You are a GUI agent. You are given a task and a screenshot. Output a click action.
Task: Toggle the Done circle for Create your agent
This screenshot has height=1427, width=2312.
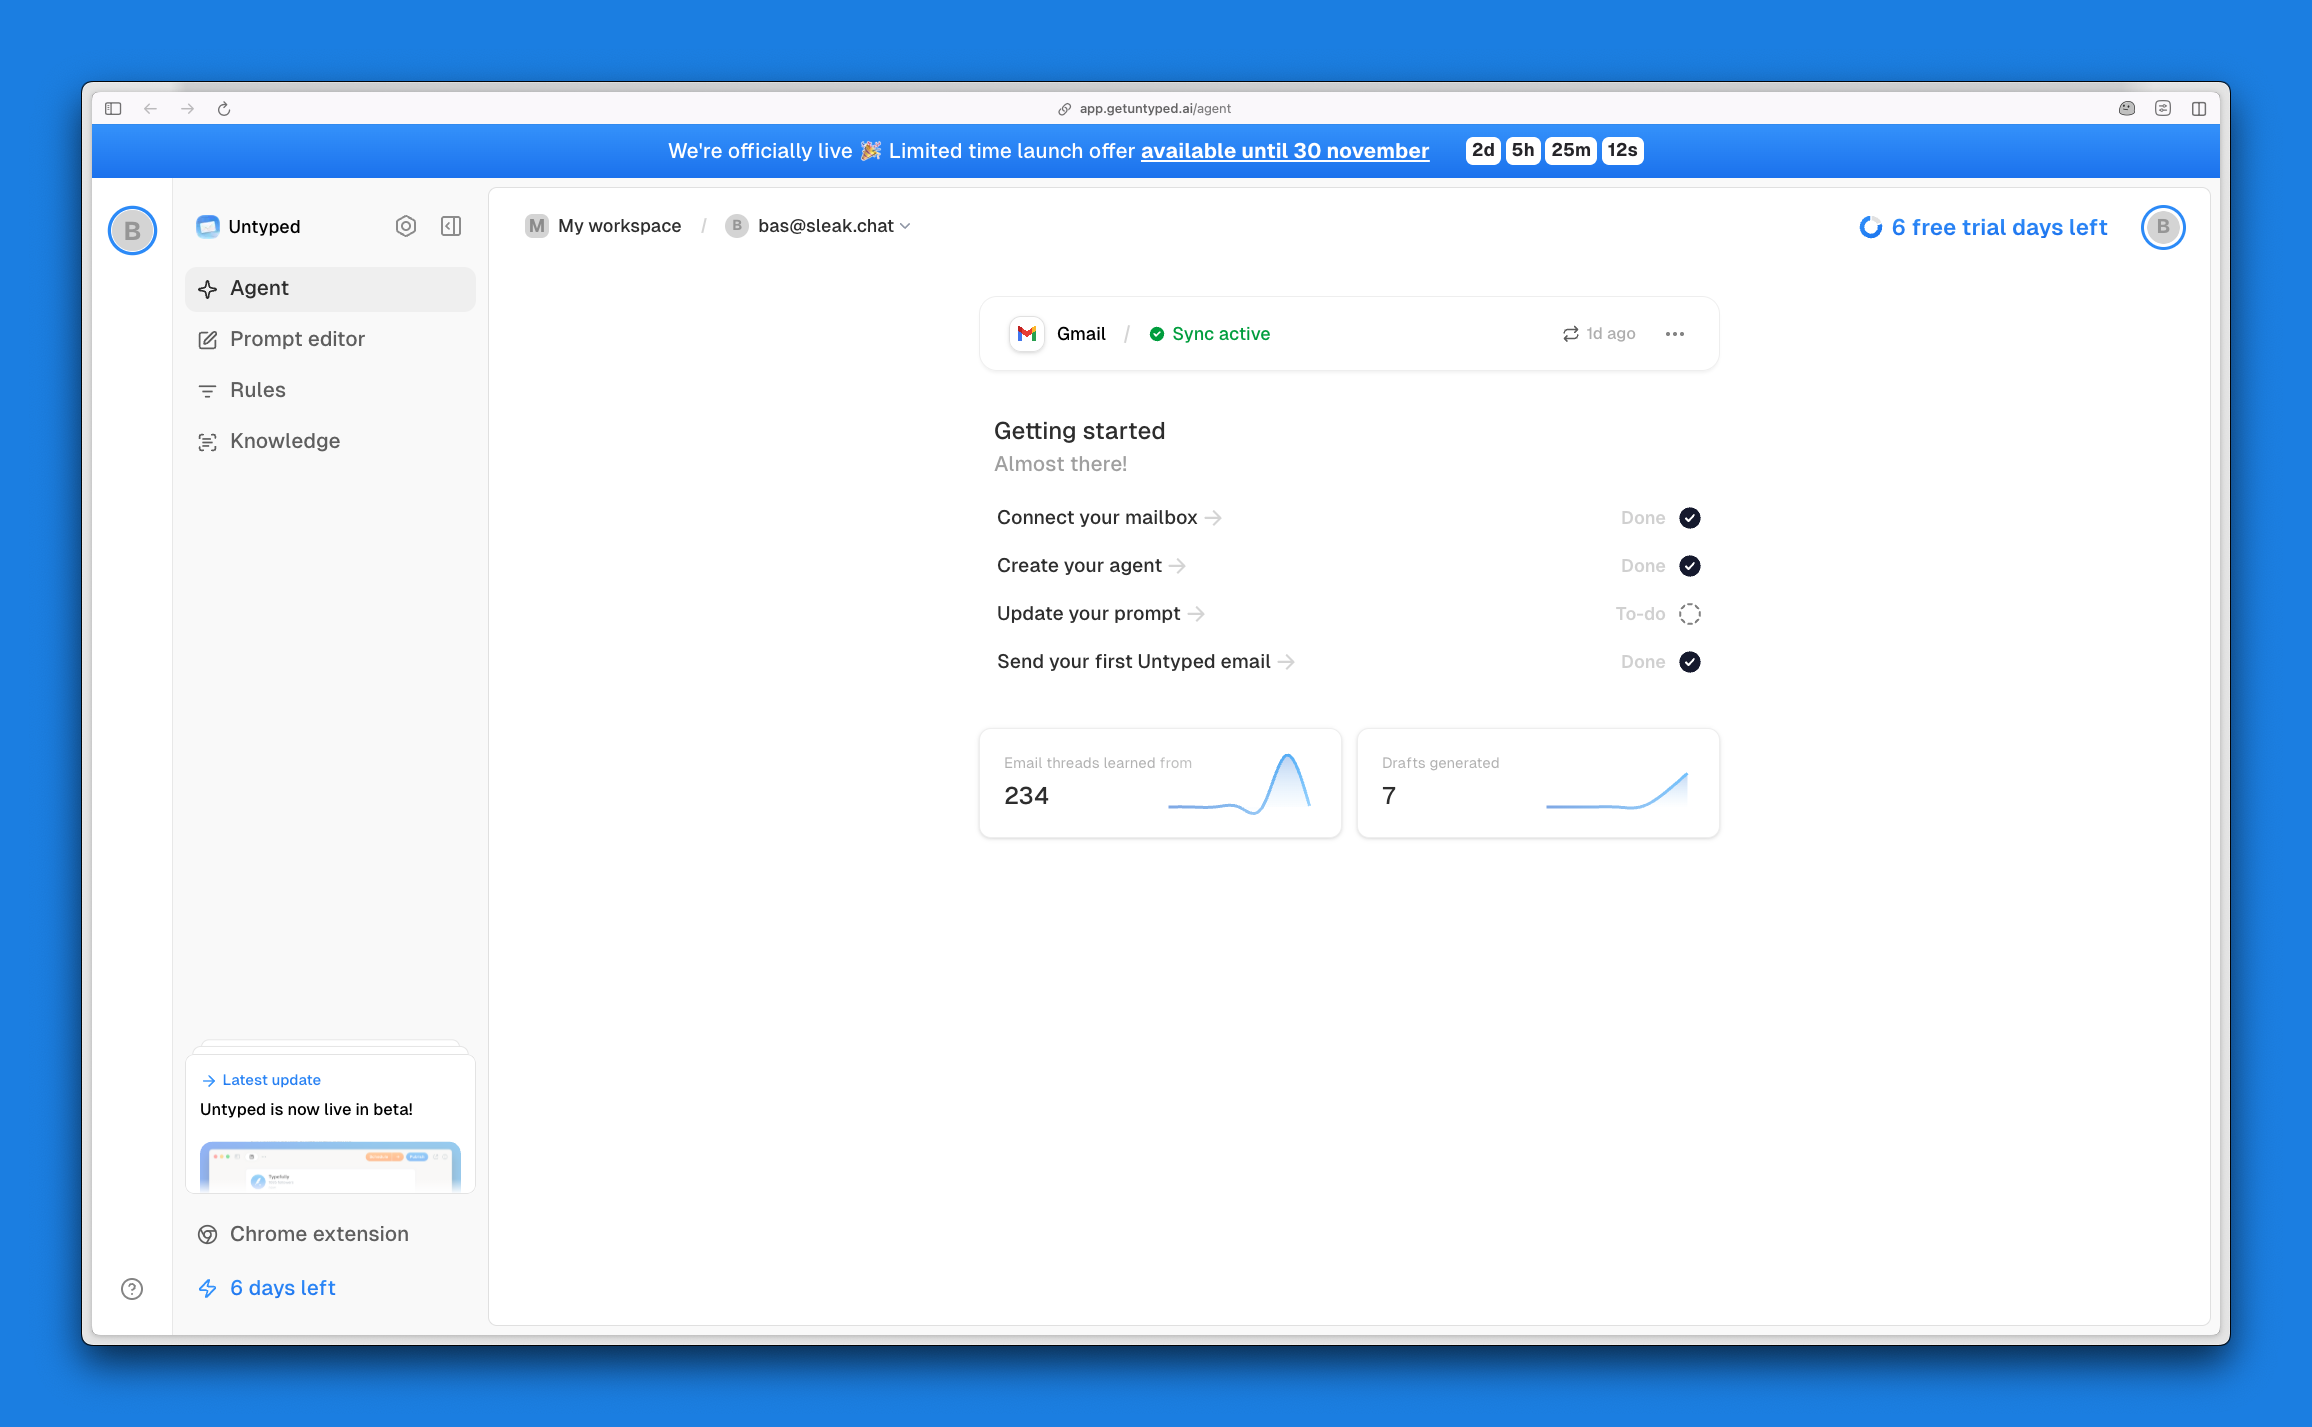(1689, 565)
